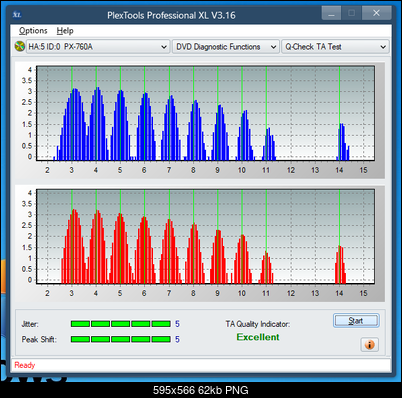Click the disc drive icon beside PX-760A
The height and width of the screenshot is (398, 402).
pos(20,46)
